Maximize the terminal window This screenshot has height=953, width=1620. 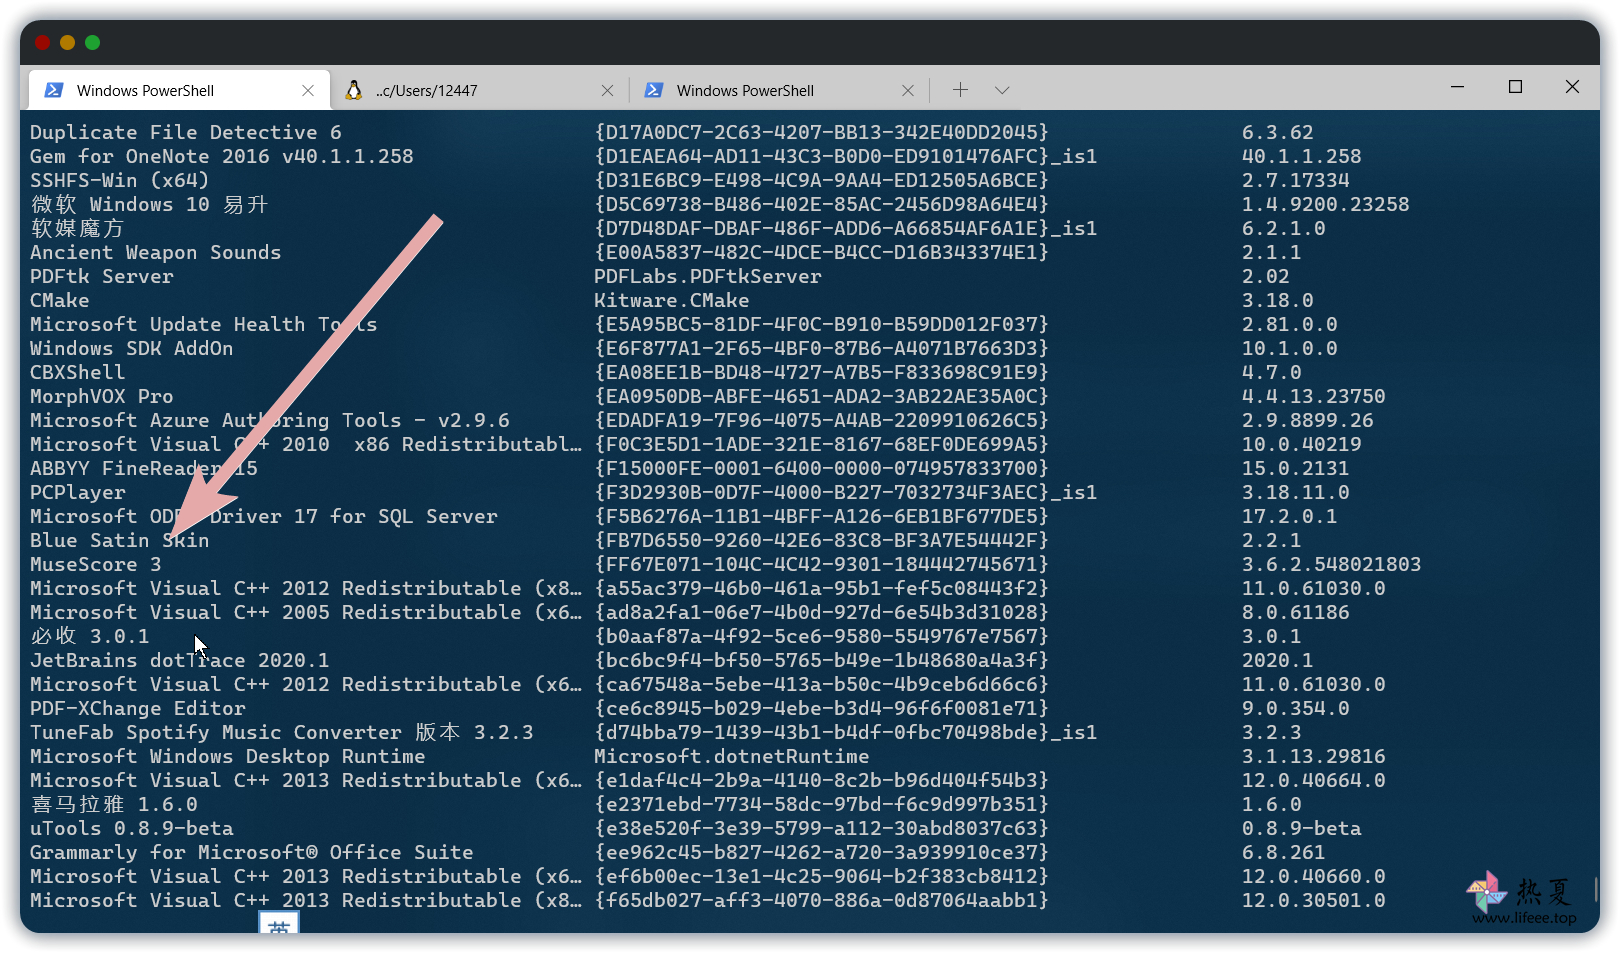pos(1515,87)
